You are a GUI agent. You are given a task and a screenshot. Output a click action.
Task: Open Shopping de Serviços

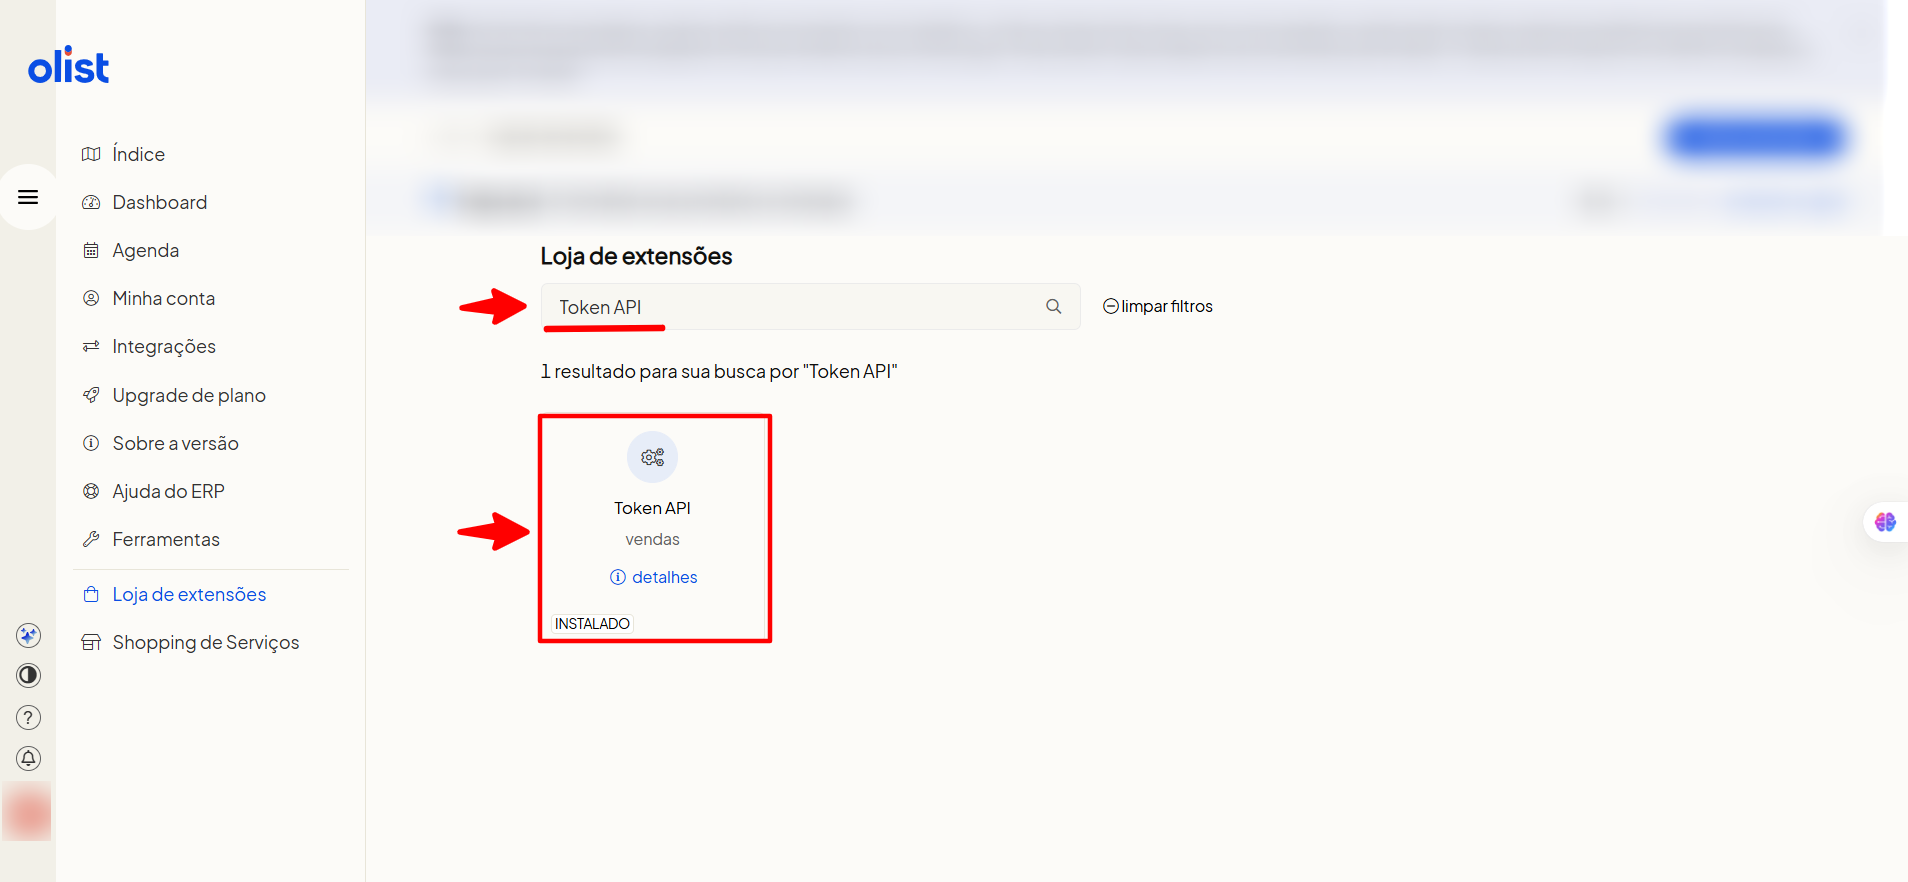click(206, 642)
